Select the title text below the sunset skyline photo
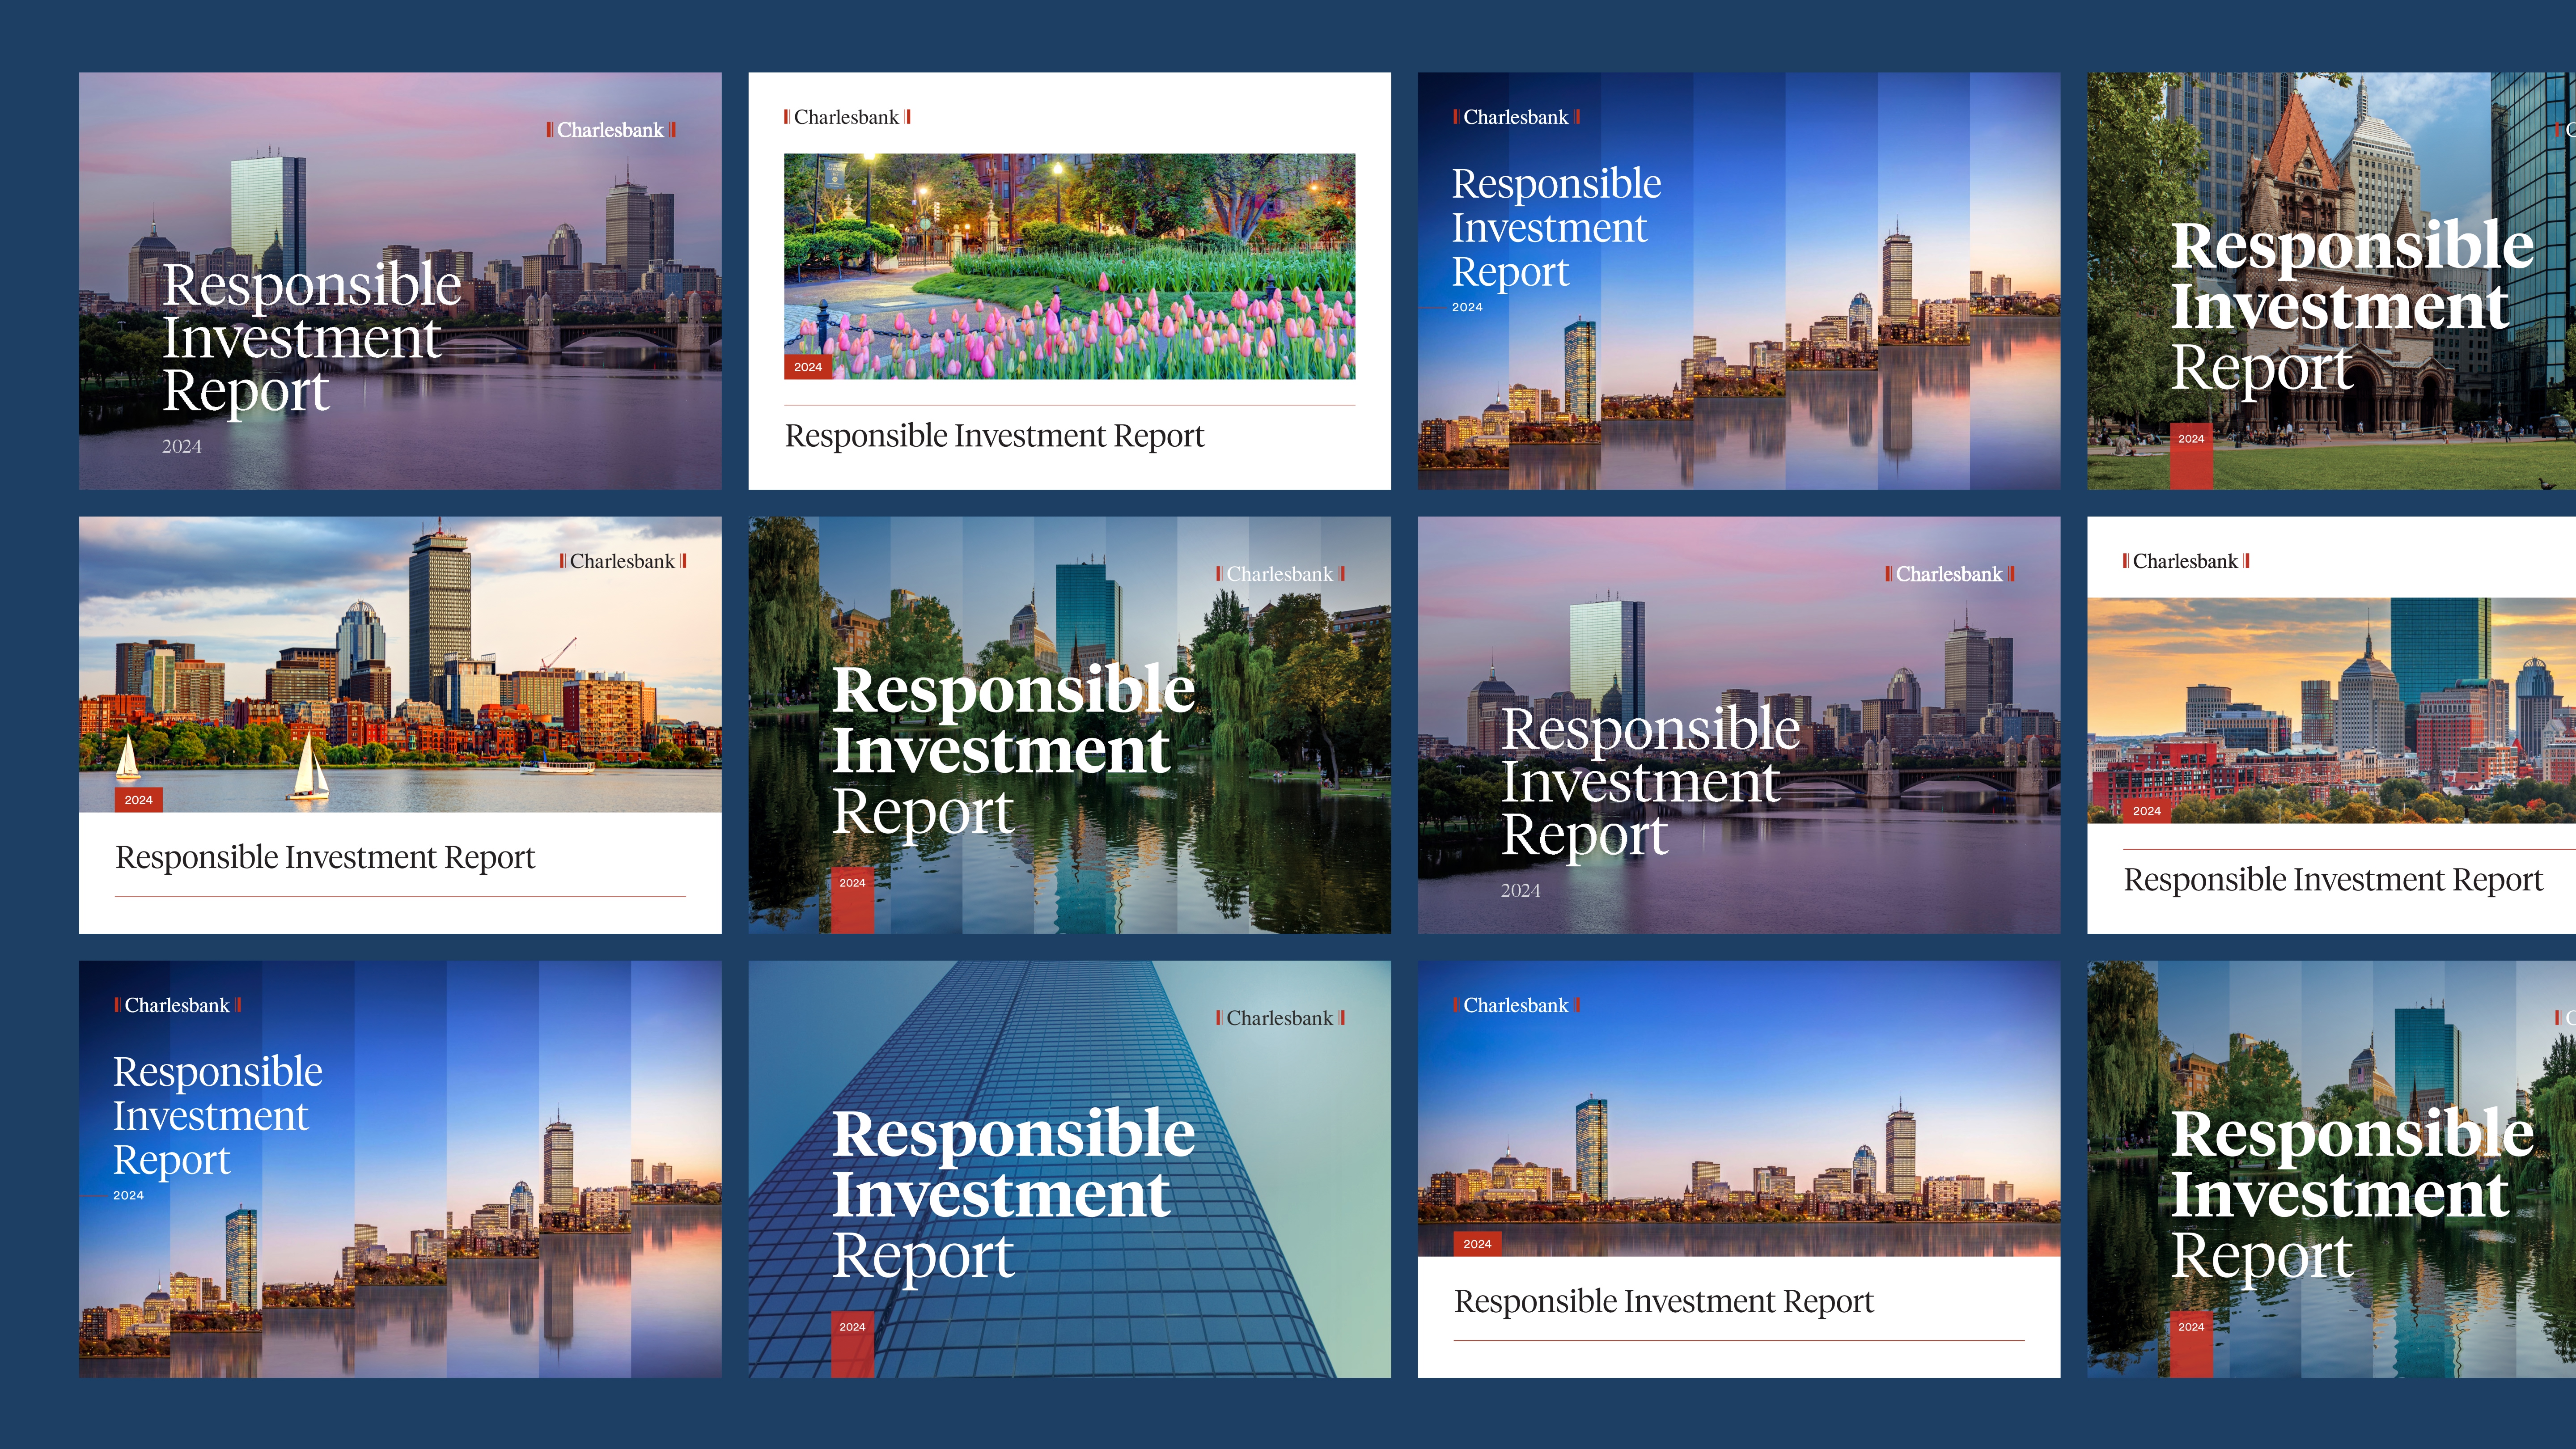 point(2333,880)
